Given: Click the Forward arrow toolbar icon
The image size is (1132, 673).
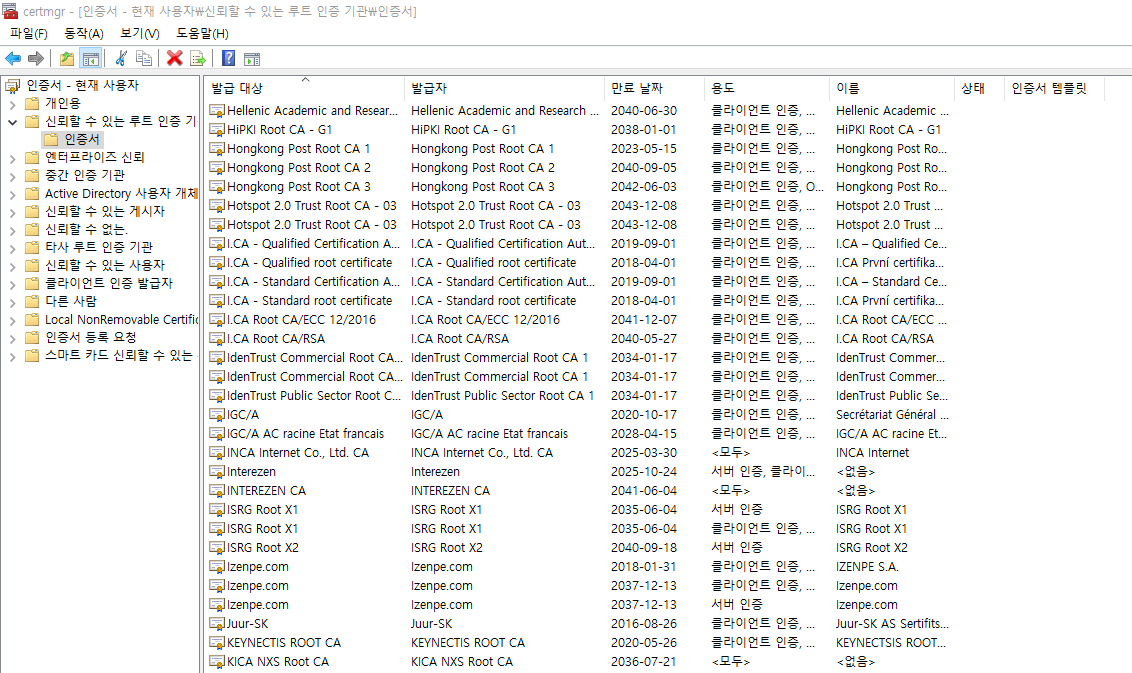Looking at the screenshot, I should (x=35, y=58).
